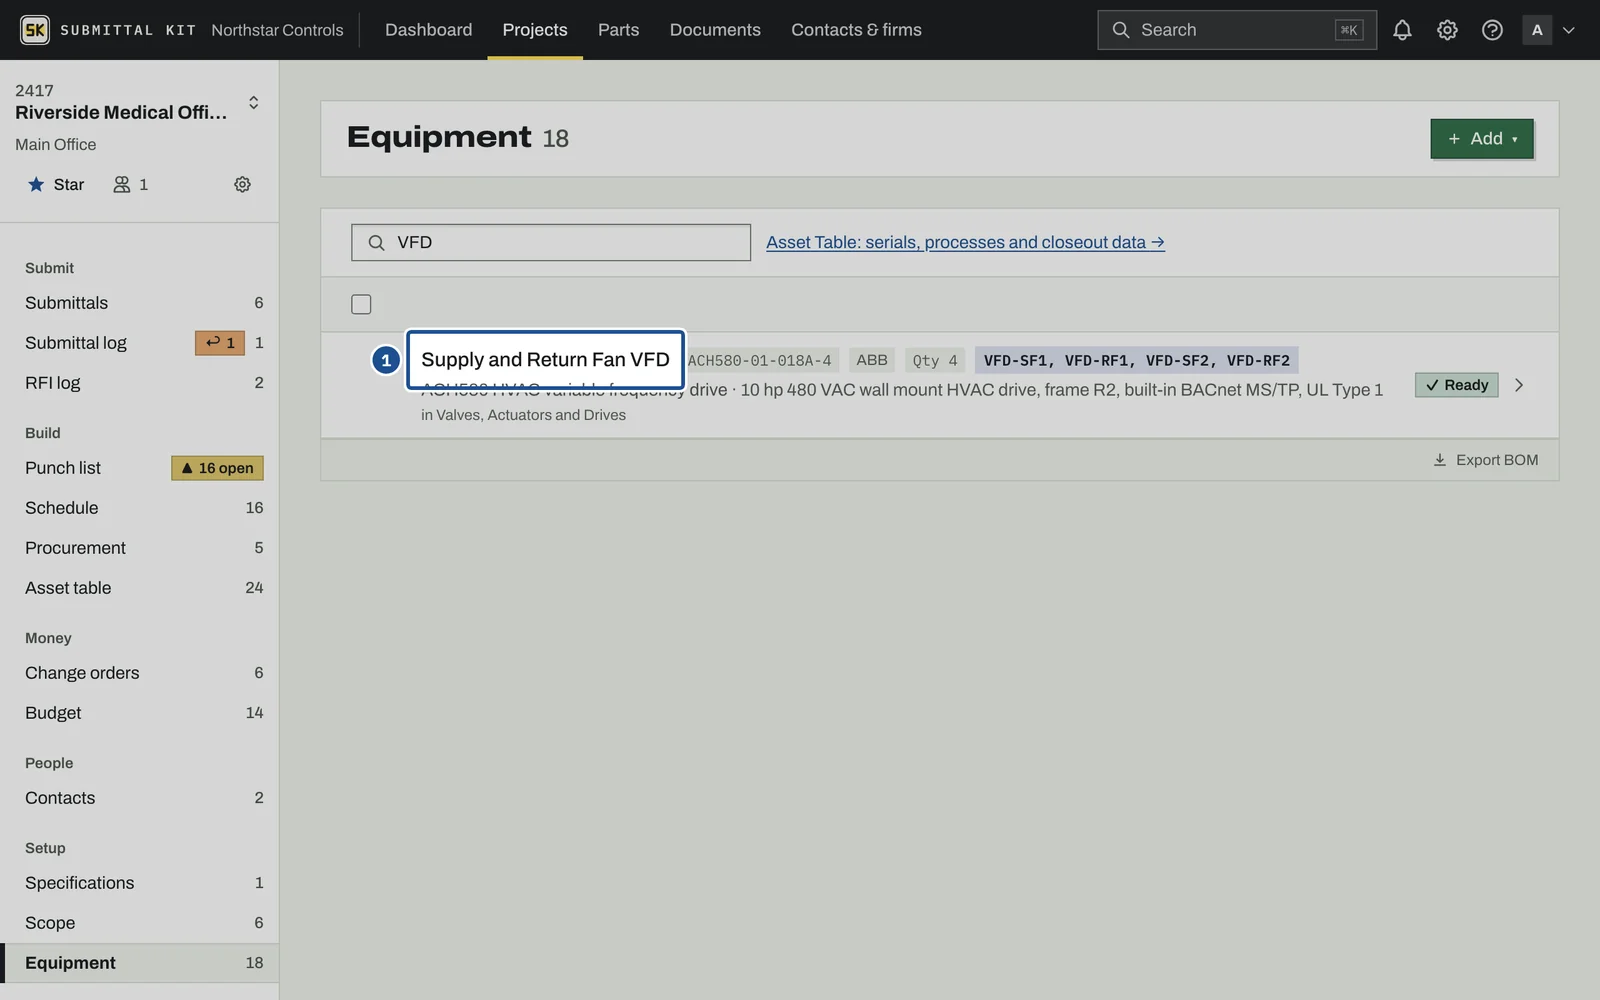Open Change orders
The width and height of the screenshot is (1600, 1000).
(140, 673)
